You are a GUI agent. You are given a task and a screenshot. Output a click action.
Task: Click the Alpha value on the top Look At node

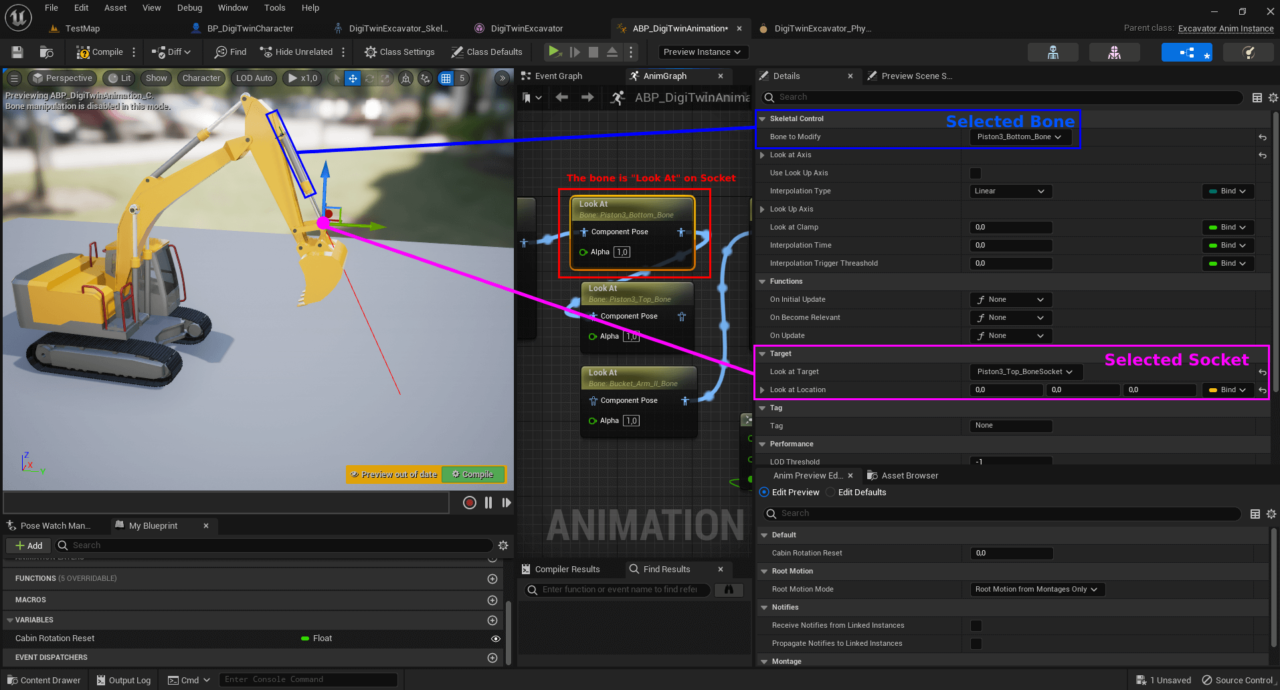621,252
